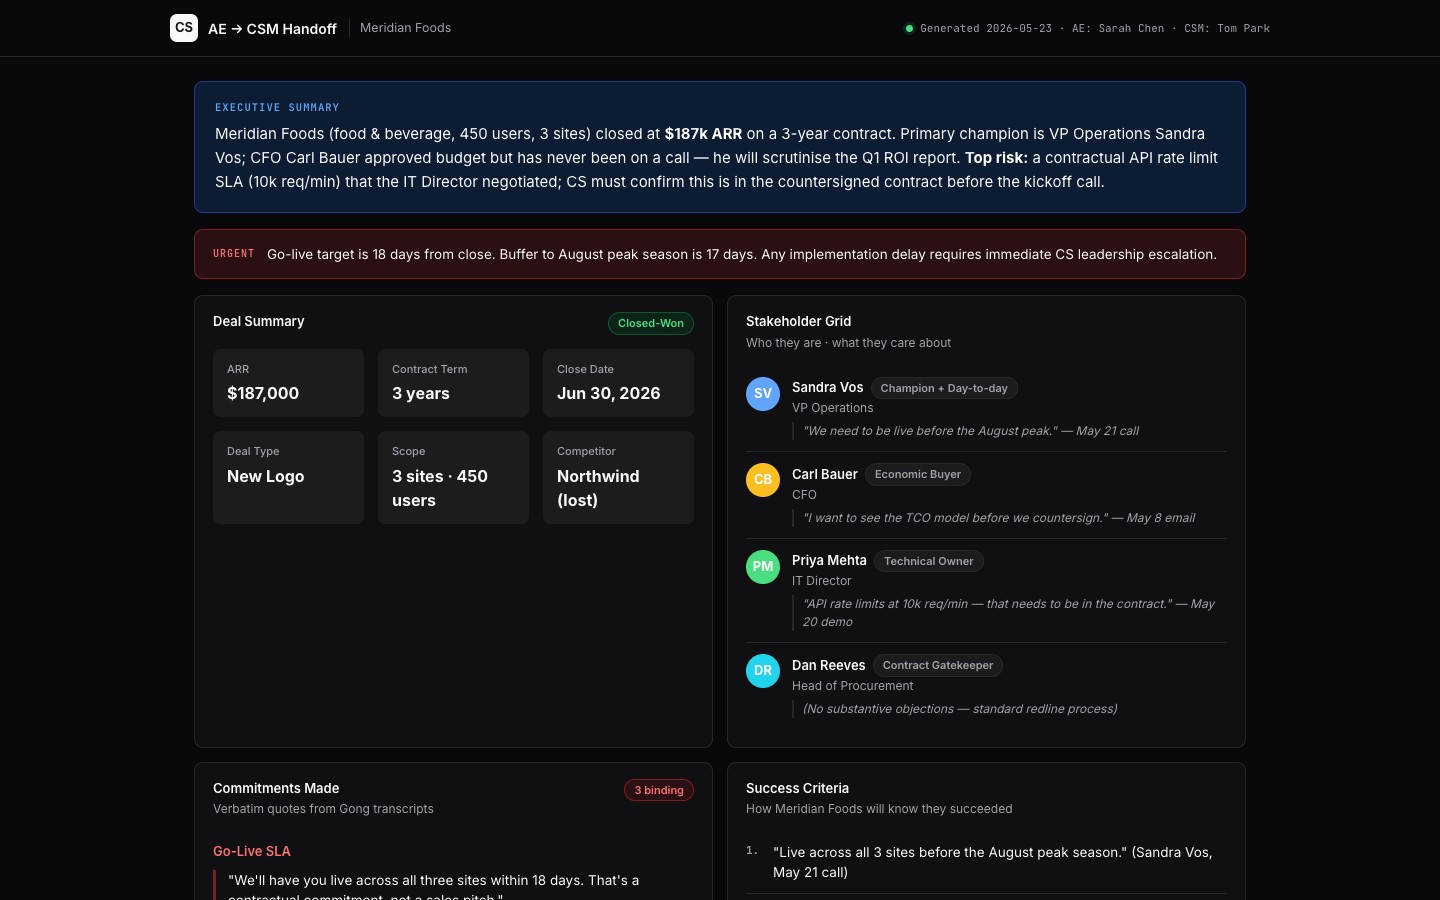Click the How Meridian Foods will know subtitle
Viewport: 1440px width, 900px height.
[x=879, y=809]
